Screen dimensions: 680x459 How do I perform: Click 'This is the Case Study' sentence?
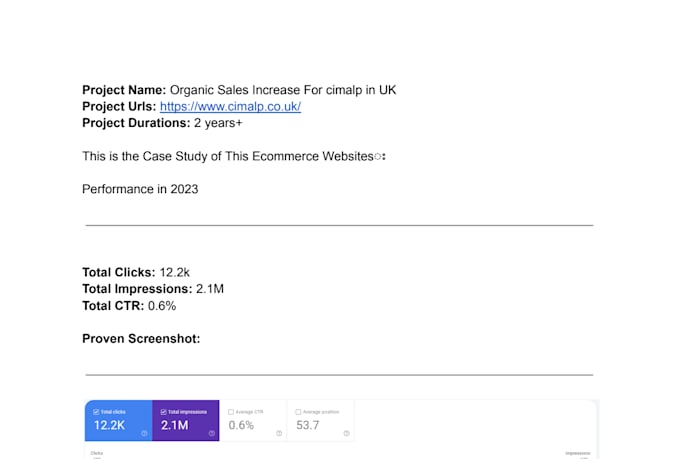pos(234,156)
